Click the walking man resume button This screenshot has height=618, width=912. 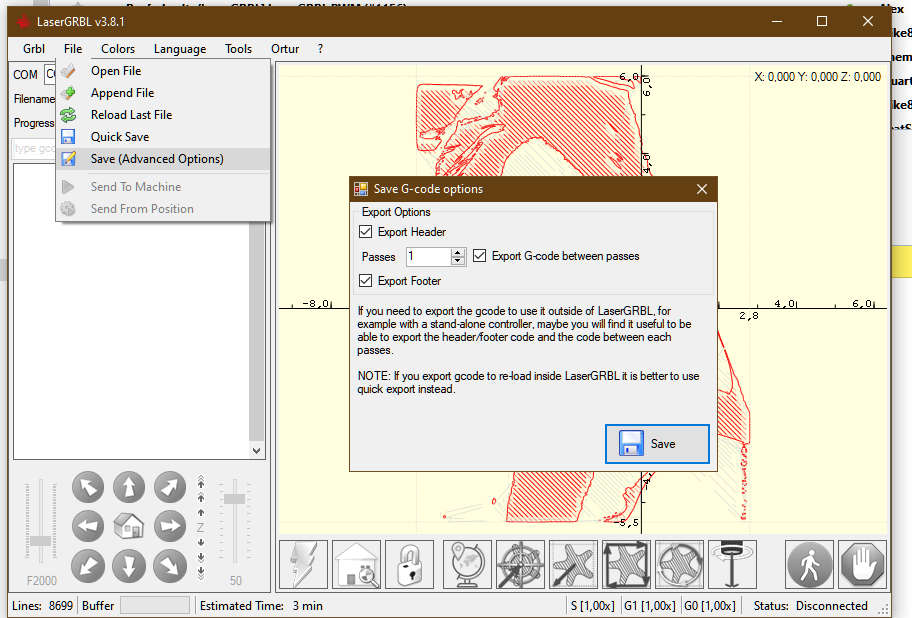810,565
